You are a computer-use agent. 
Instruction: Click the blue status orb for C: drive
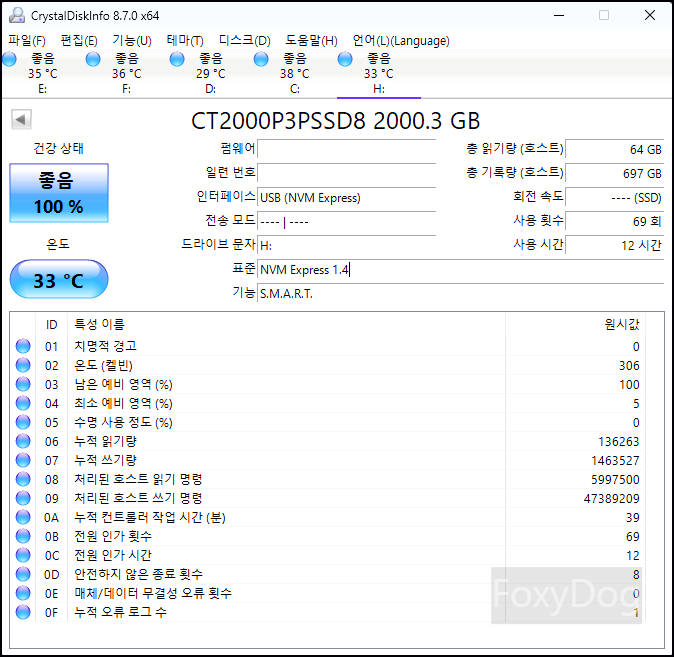261,59
